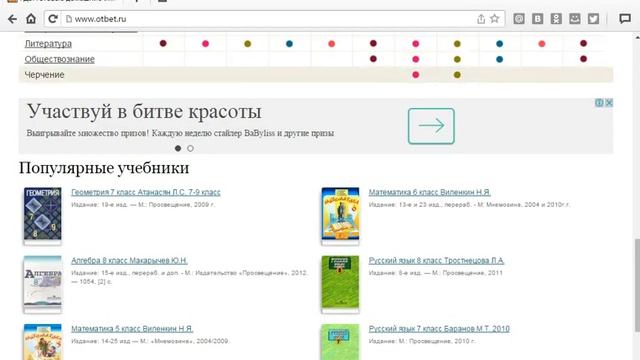Click the Русский язык 7 book cover
The height and width of the screenshot is (360, 640).
(x=340, y=342)
